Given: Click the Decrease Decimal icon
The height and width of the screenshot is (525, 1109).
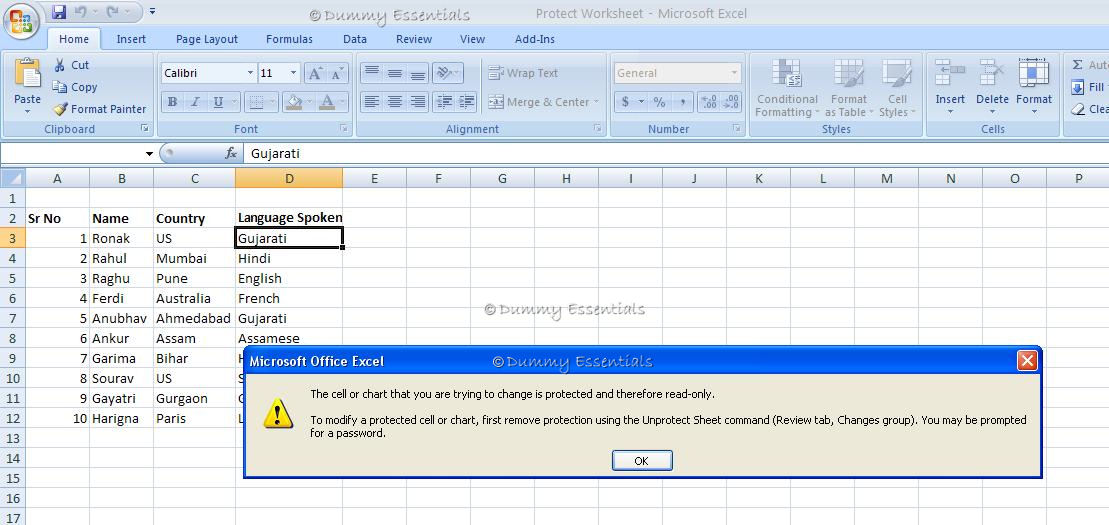Looking at the screenshot, I should coord(731,102).
